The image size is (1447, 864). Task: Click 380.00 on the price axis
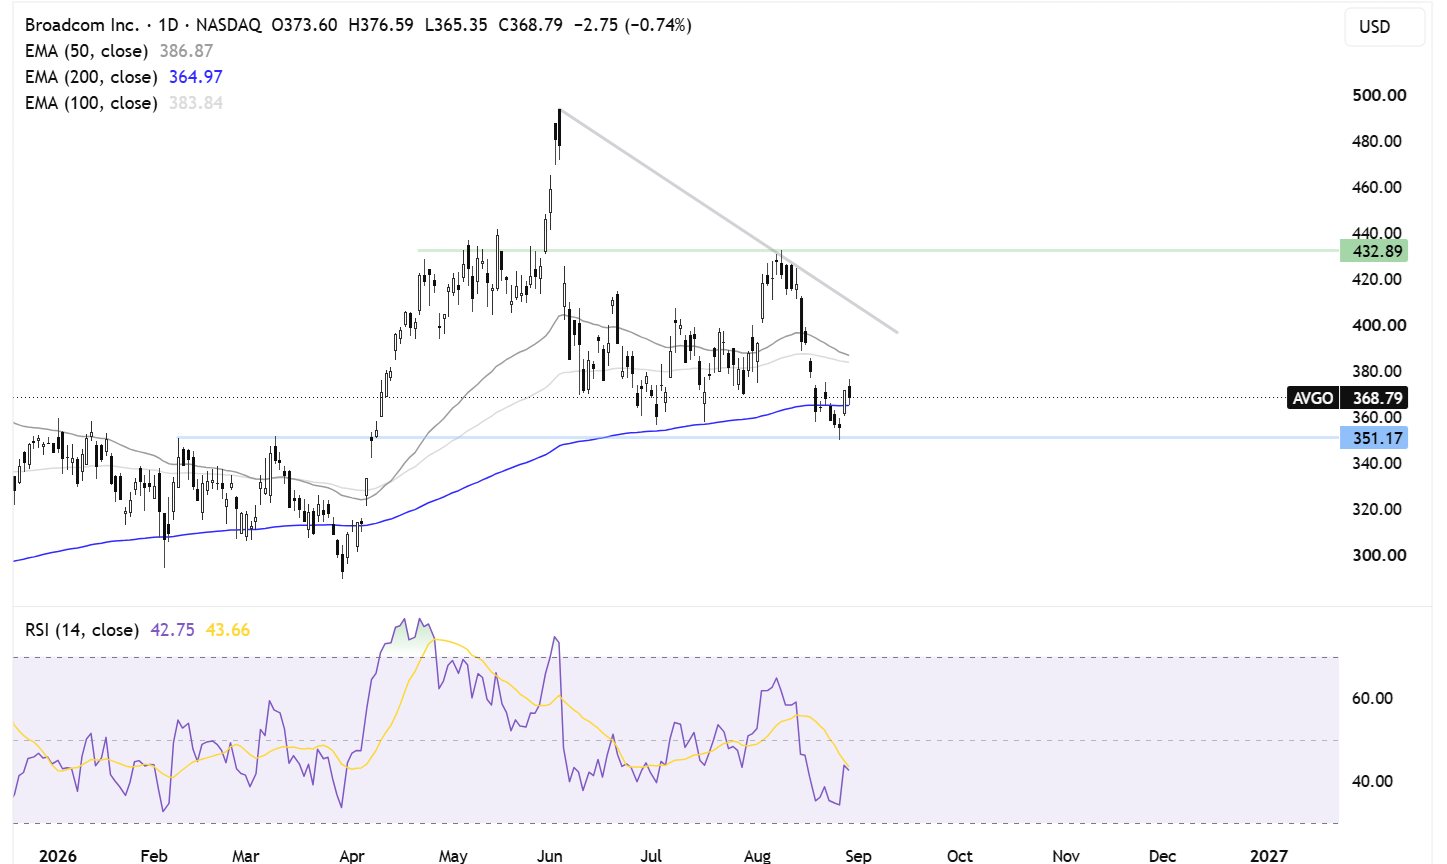tap(1377, 371)
